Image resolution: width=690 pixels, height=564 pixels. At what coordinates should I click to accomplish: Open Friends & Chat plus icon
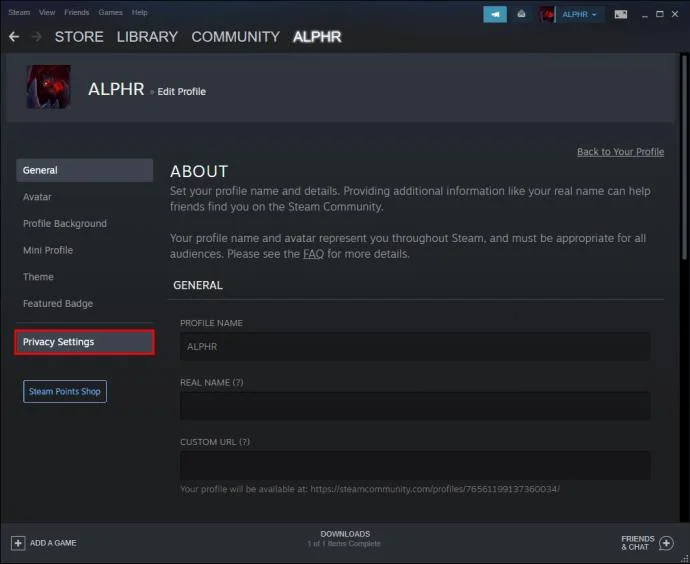tap(666, 543)
